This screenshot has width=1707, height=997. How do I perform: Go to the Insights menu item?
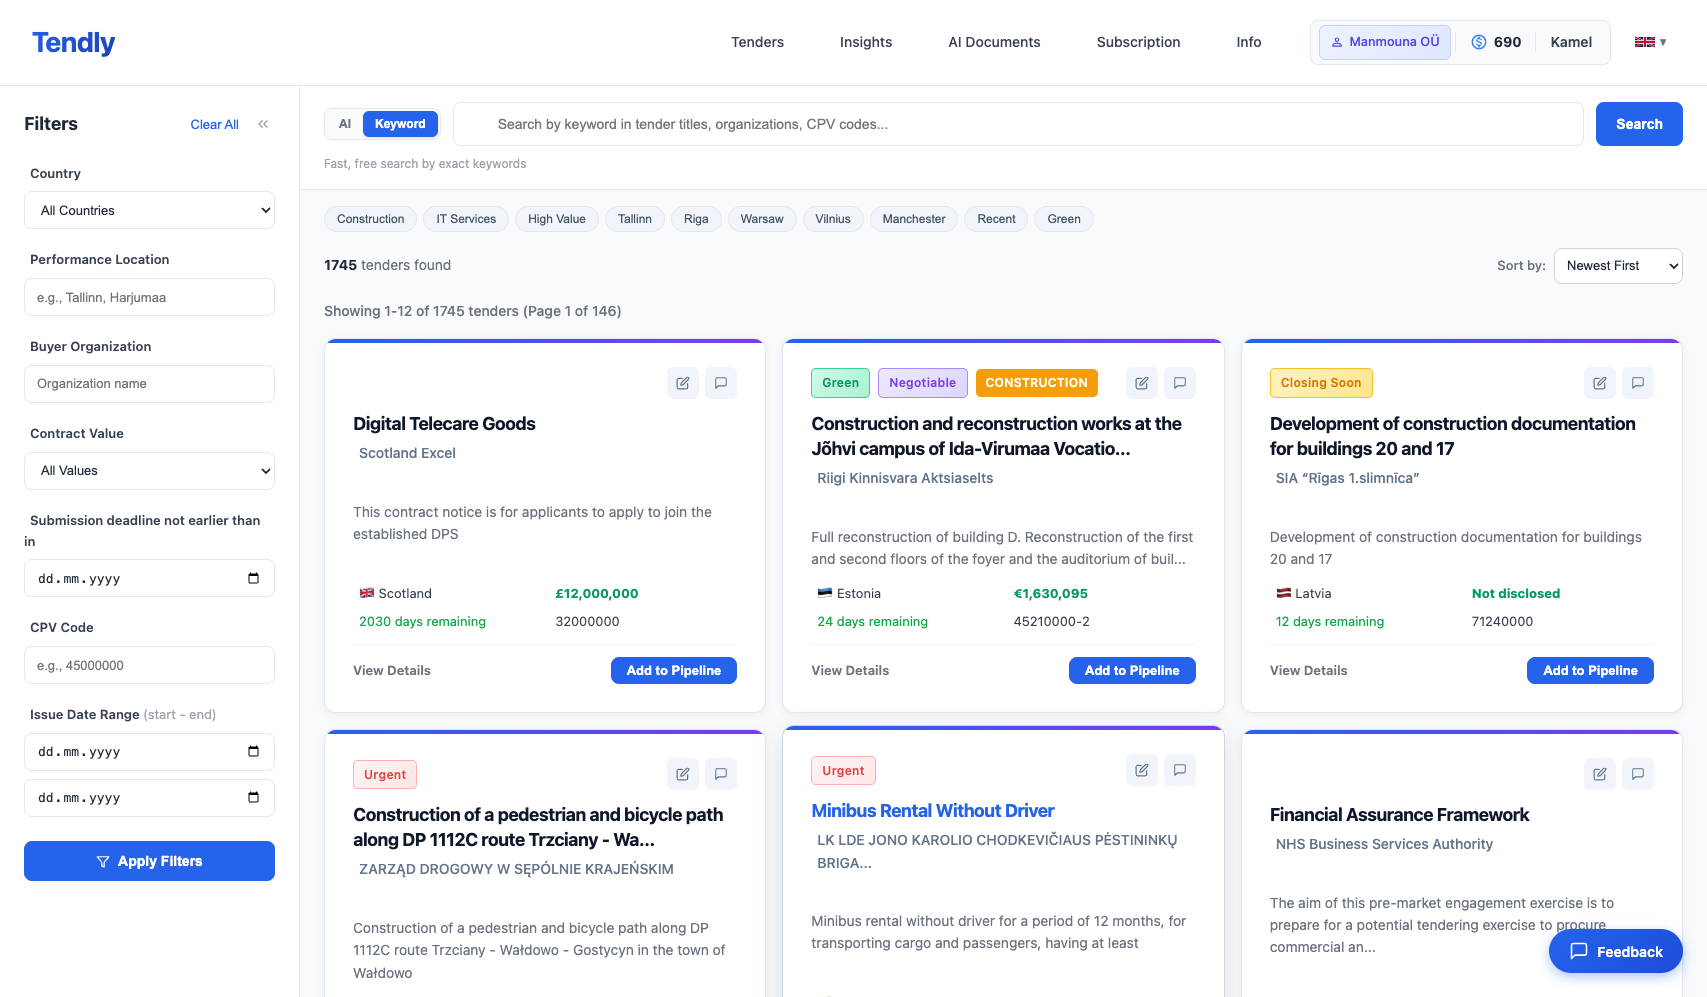(866, 42)
